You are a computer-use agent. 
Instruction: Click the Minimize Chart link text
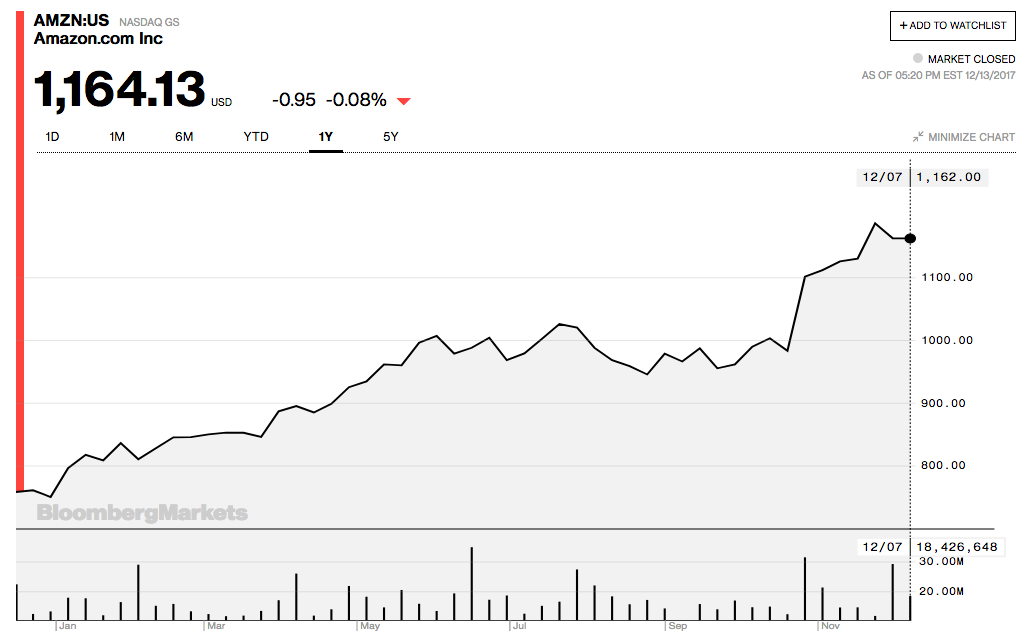(971, 137)
